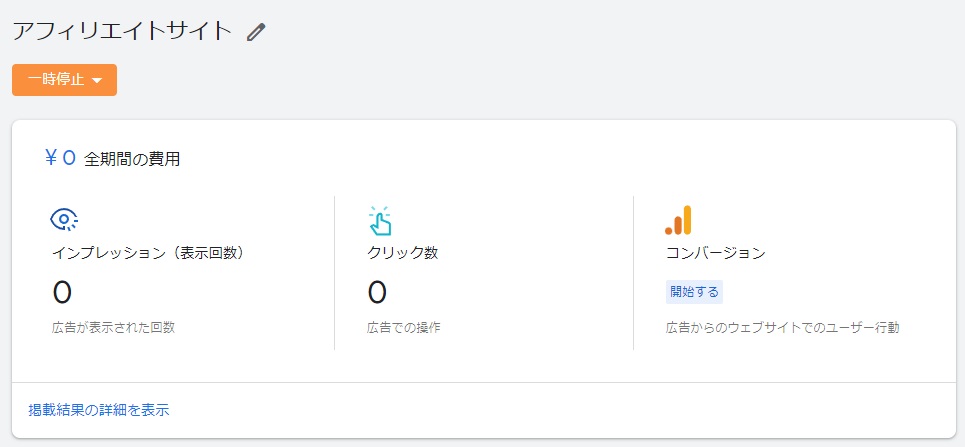Open the 一時停止 status dropdown
965x447 pixels.
(x=65, y=80)
